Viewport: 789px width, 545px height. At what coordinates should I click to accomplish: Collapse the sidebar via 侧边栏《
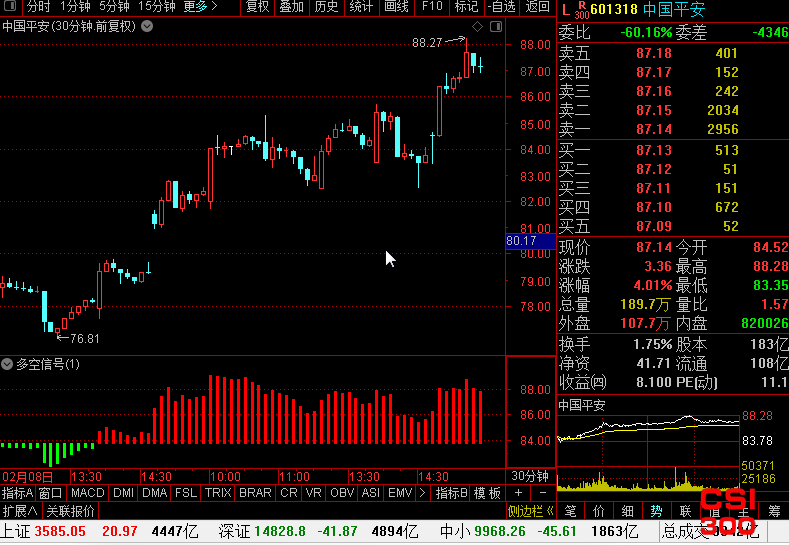coord(530,511)
